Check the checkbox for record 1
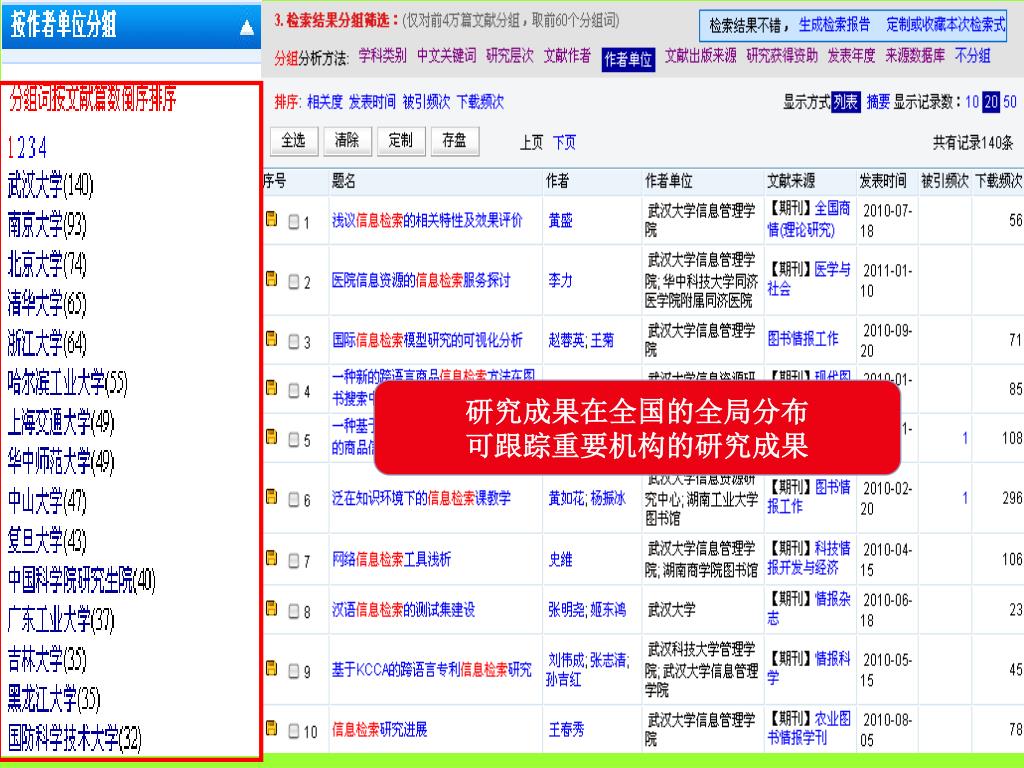Viewport: 1024px width, 768px height. 294,222
